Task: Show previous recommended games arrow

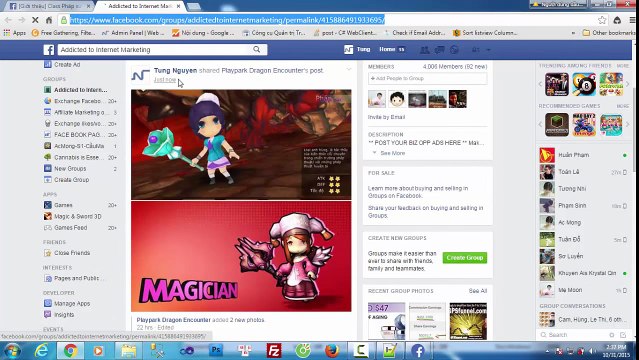Action: [540, 124]
